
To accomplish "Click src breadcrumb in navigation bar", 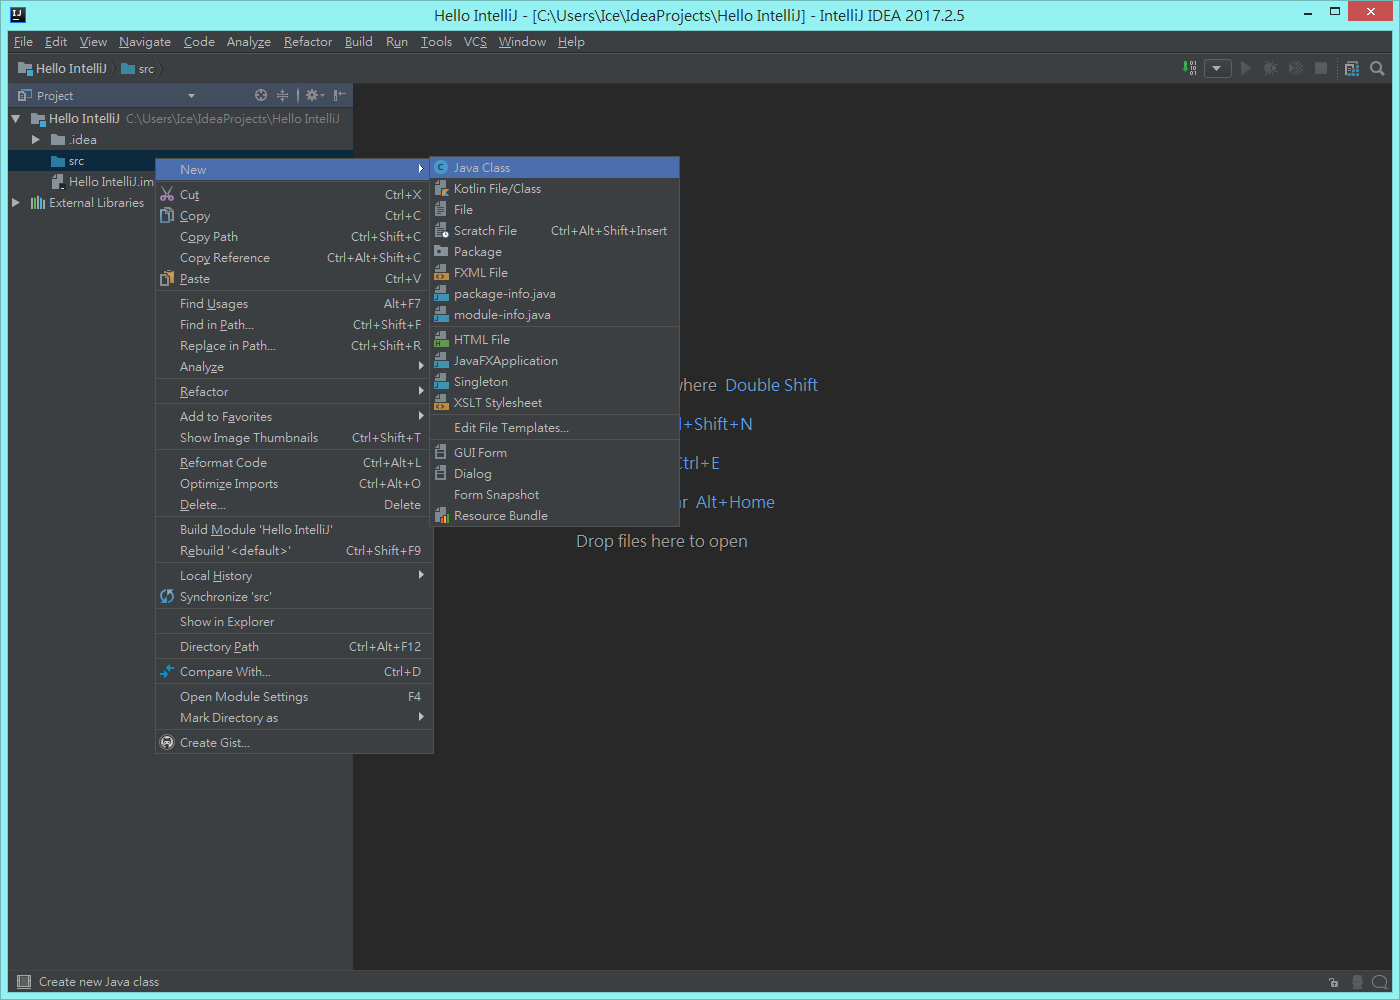I will coord(138,68).
